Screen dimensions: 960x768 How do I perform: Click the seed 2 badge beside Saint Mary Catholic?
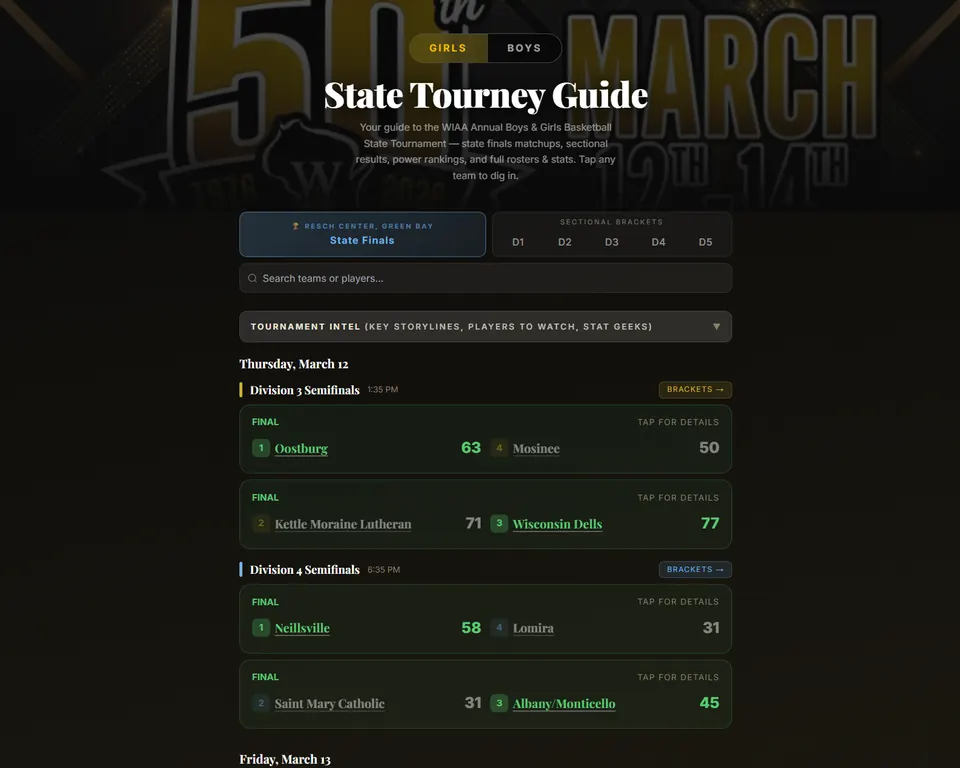261,703
